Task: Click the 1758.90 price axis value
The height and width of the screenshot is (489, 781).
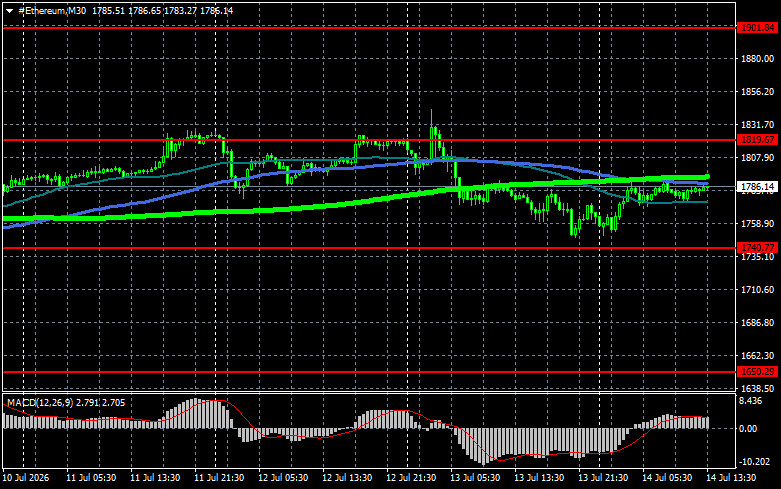Action: click(x=758, y=224)
